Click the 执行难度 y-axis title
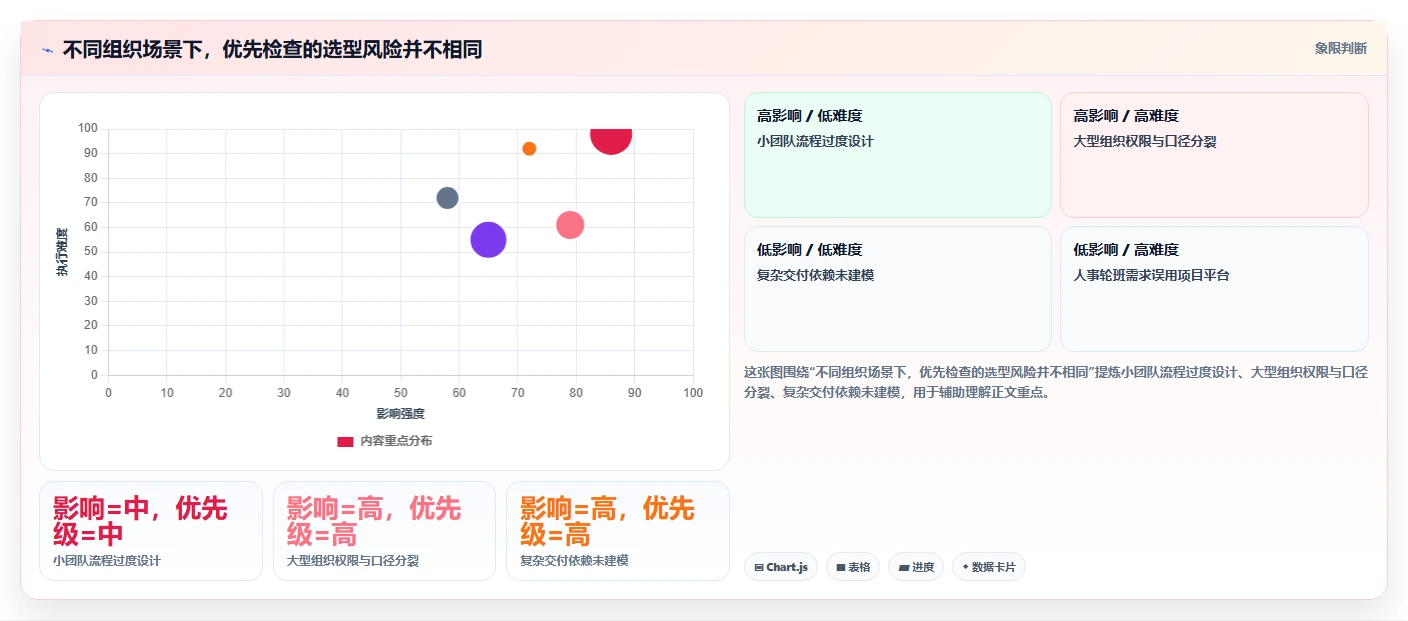This screenshot has width=1408, height=621. [x=62, y=252]
